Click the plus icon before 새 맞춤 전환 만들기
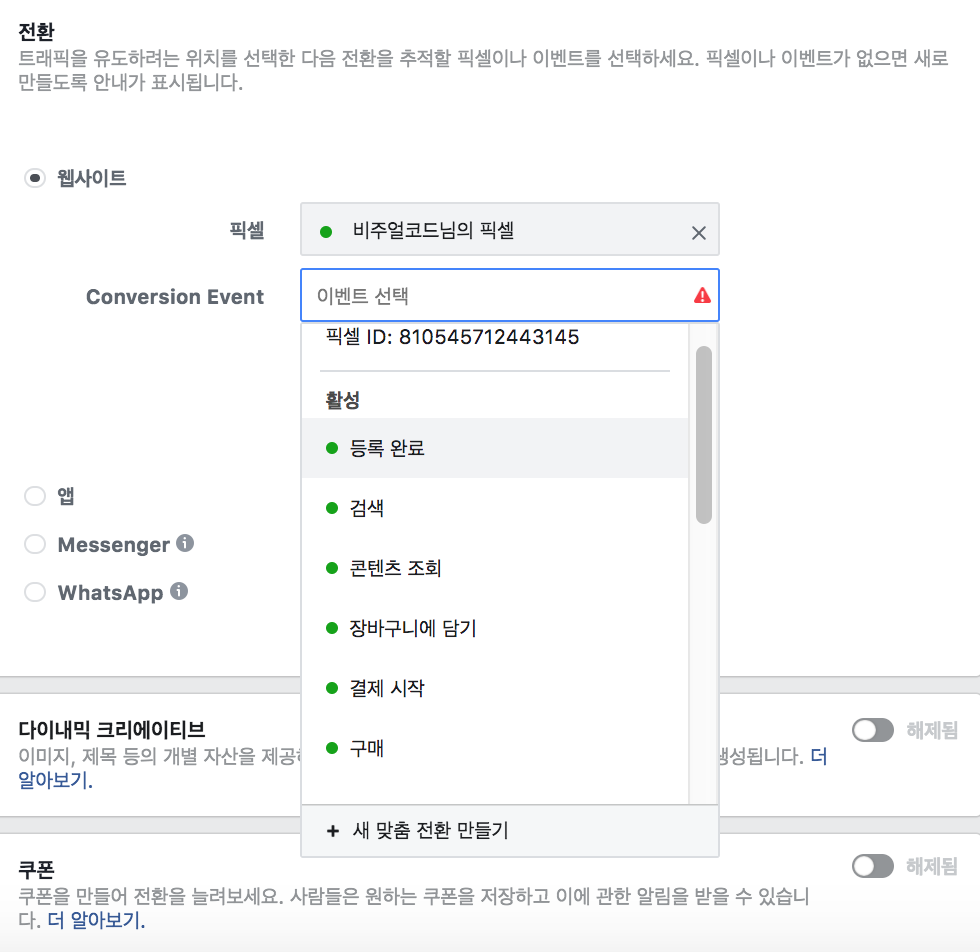 click(x=333, y=830)
